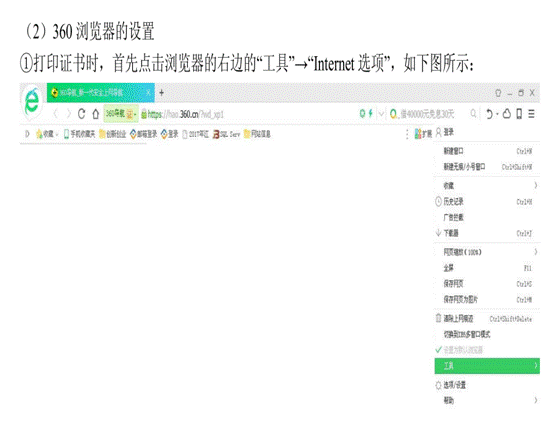Expand the 收藏 submenu

pos(487,185)
